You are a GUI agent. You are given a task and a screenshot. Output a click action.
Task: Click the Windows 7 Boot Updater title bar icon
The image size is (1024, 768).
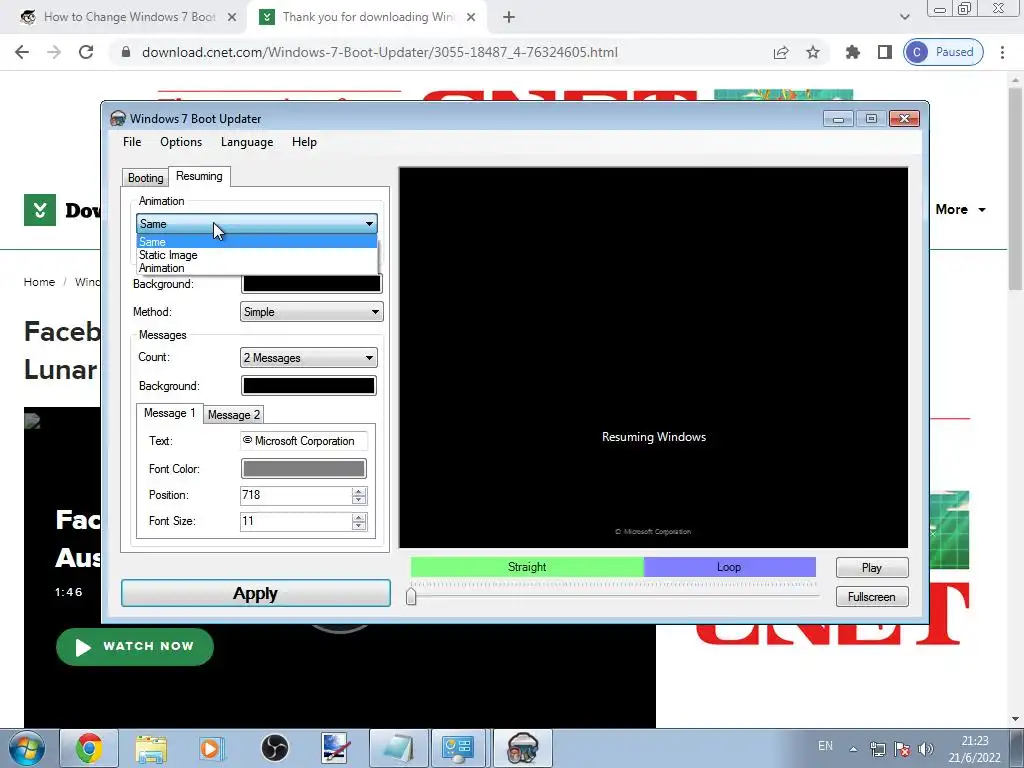pyautogui.click(x=118, y=118)
